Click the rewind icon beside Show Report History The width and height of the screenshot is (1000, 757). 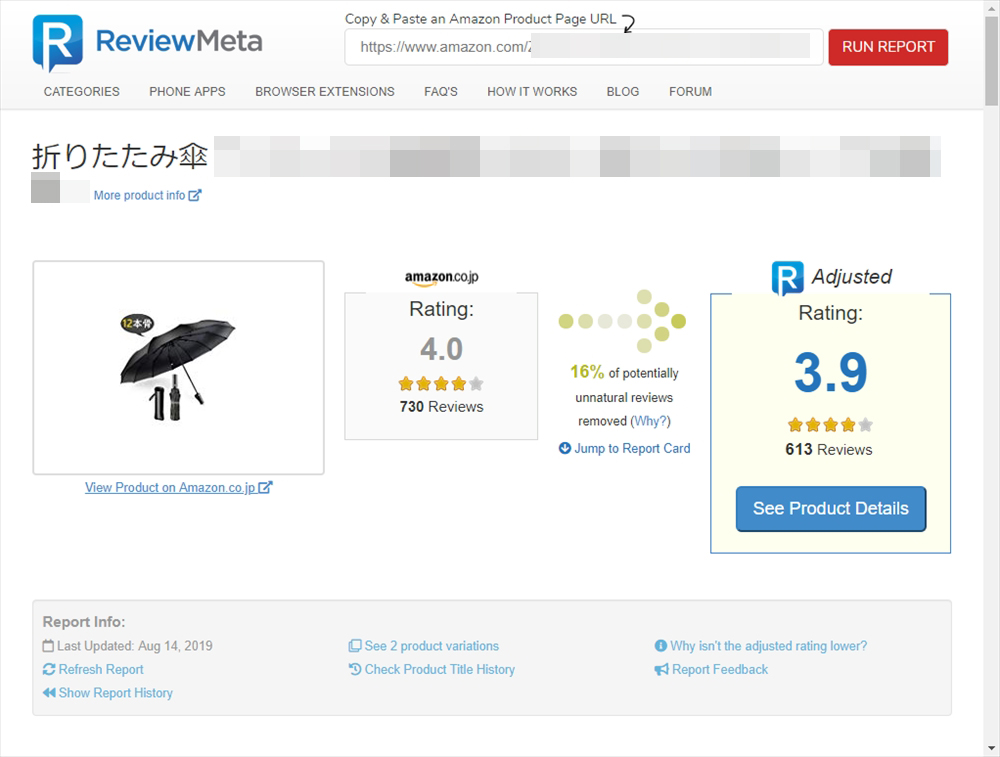click(49, 693)
